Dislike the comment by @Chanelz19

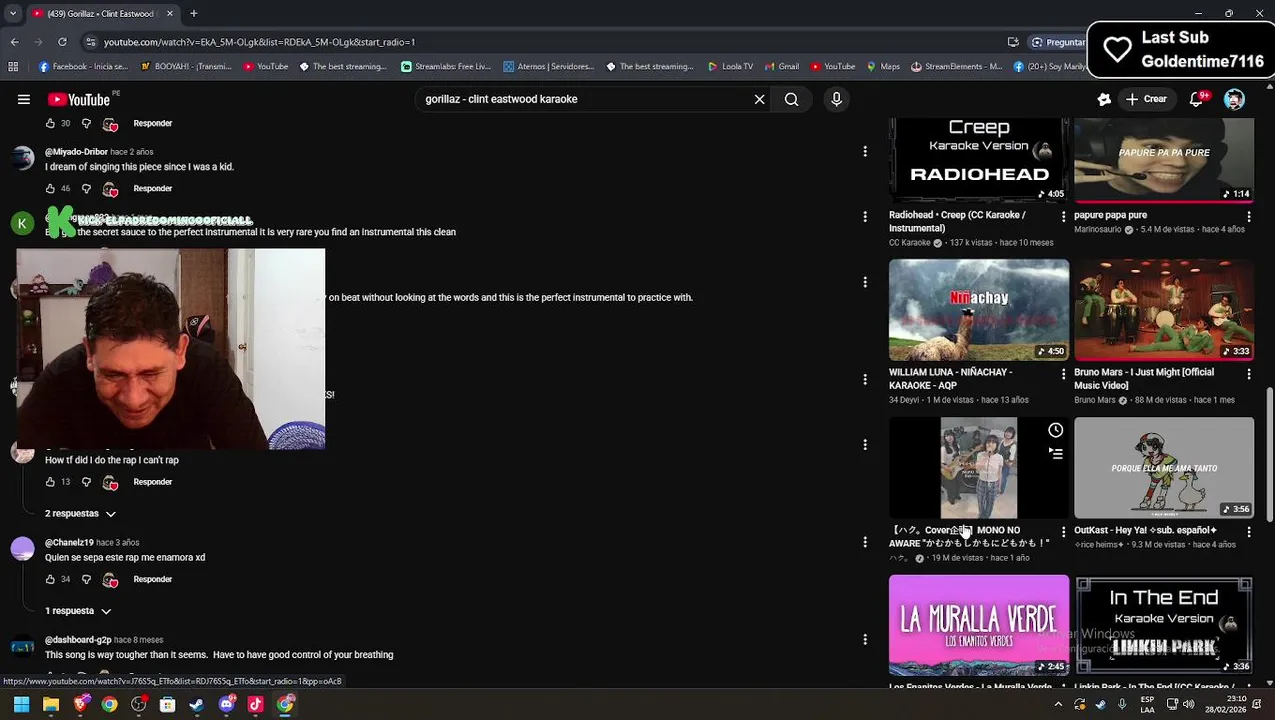click(86, 579)
